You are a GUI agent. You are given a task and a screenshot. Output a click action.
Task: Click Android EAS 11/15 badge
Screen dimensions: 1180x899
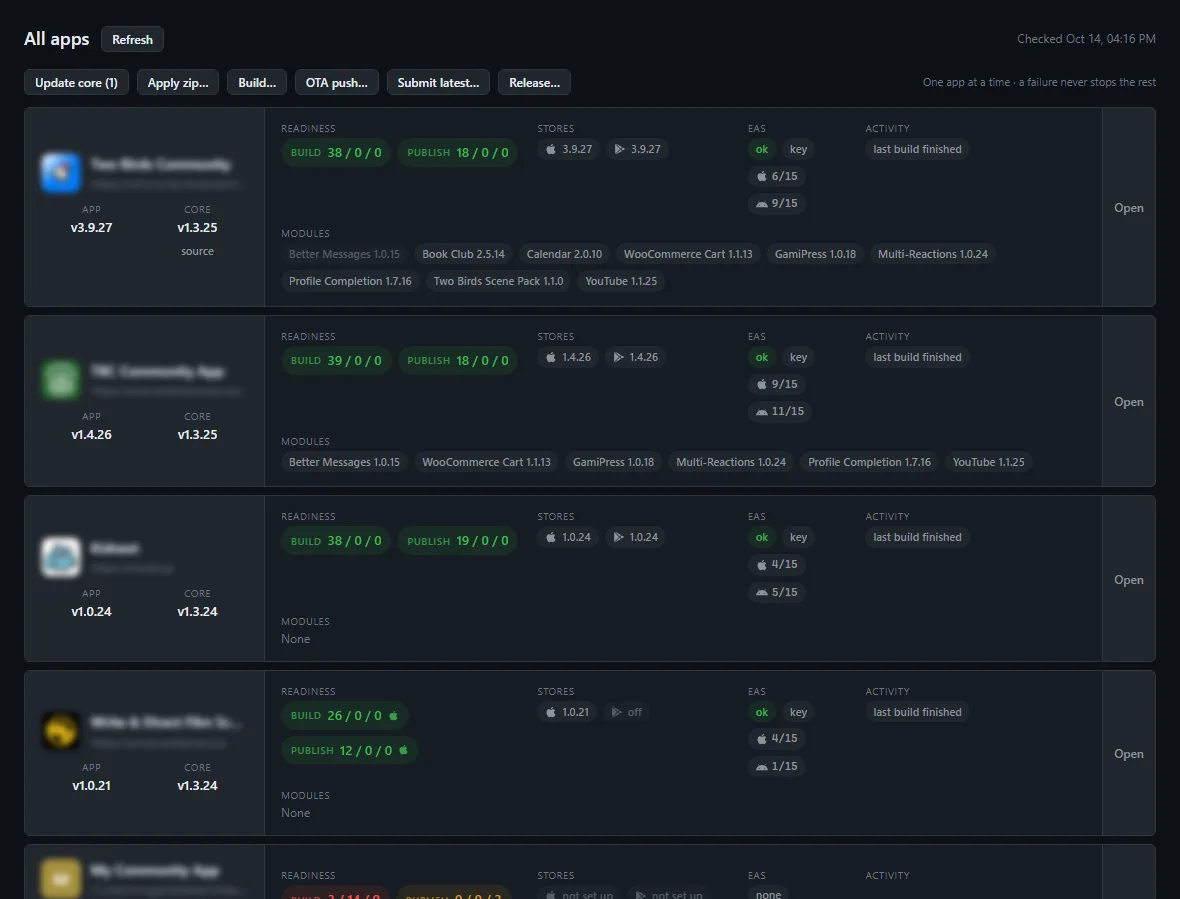[780, 412]
